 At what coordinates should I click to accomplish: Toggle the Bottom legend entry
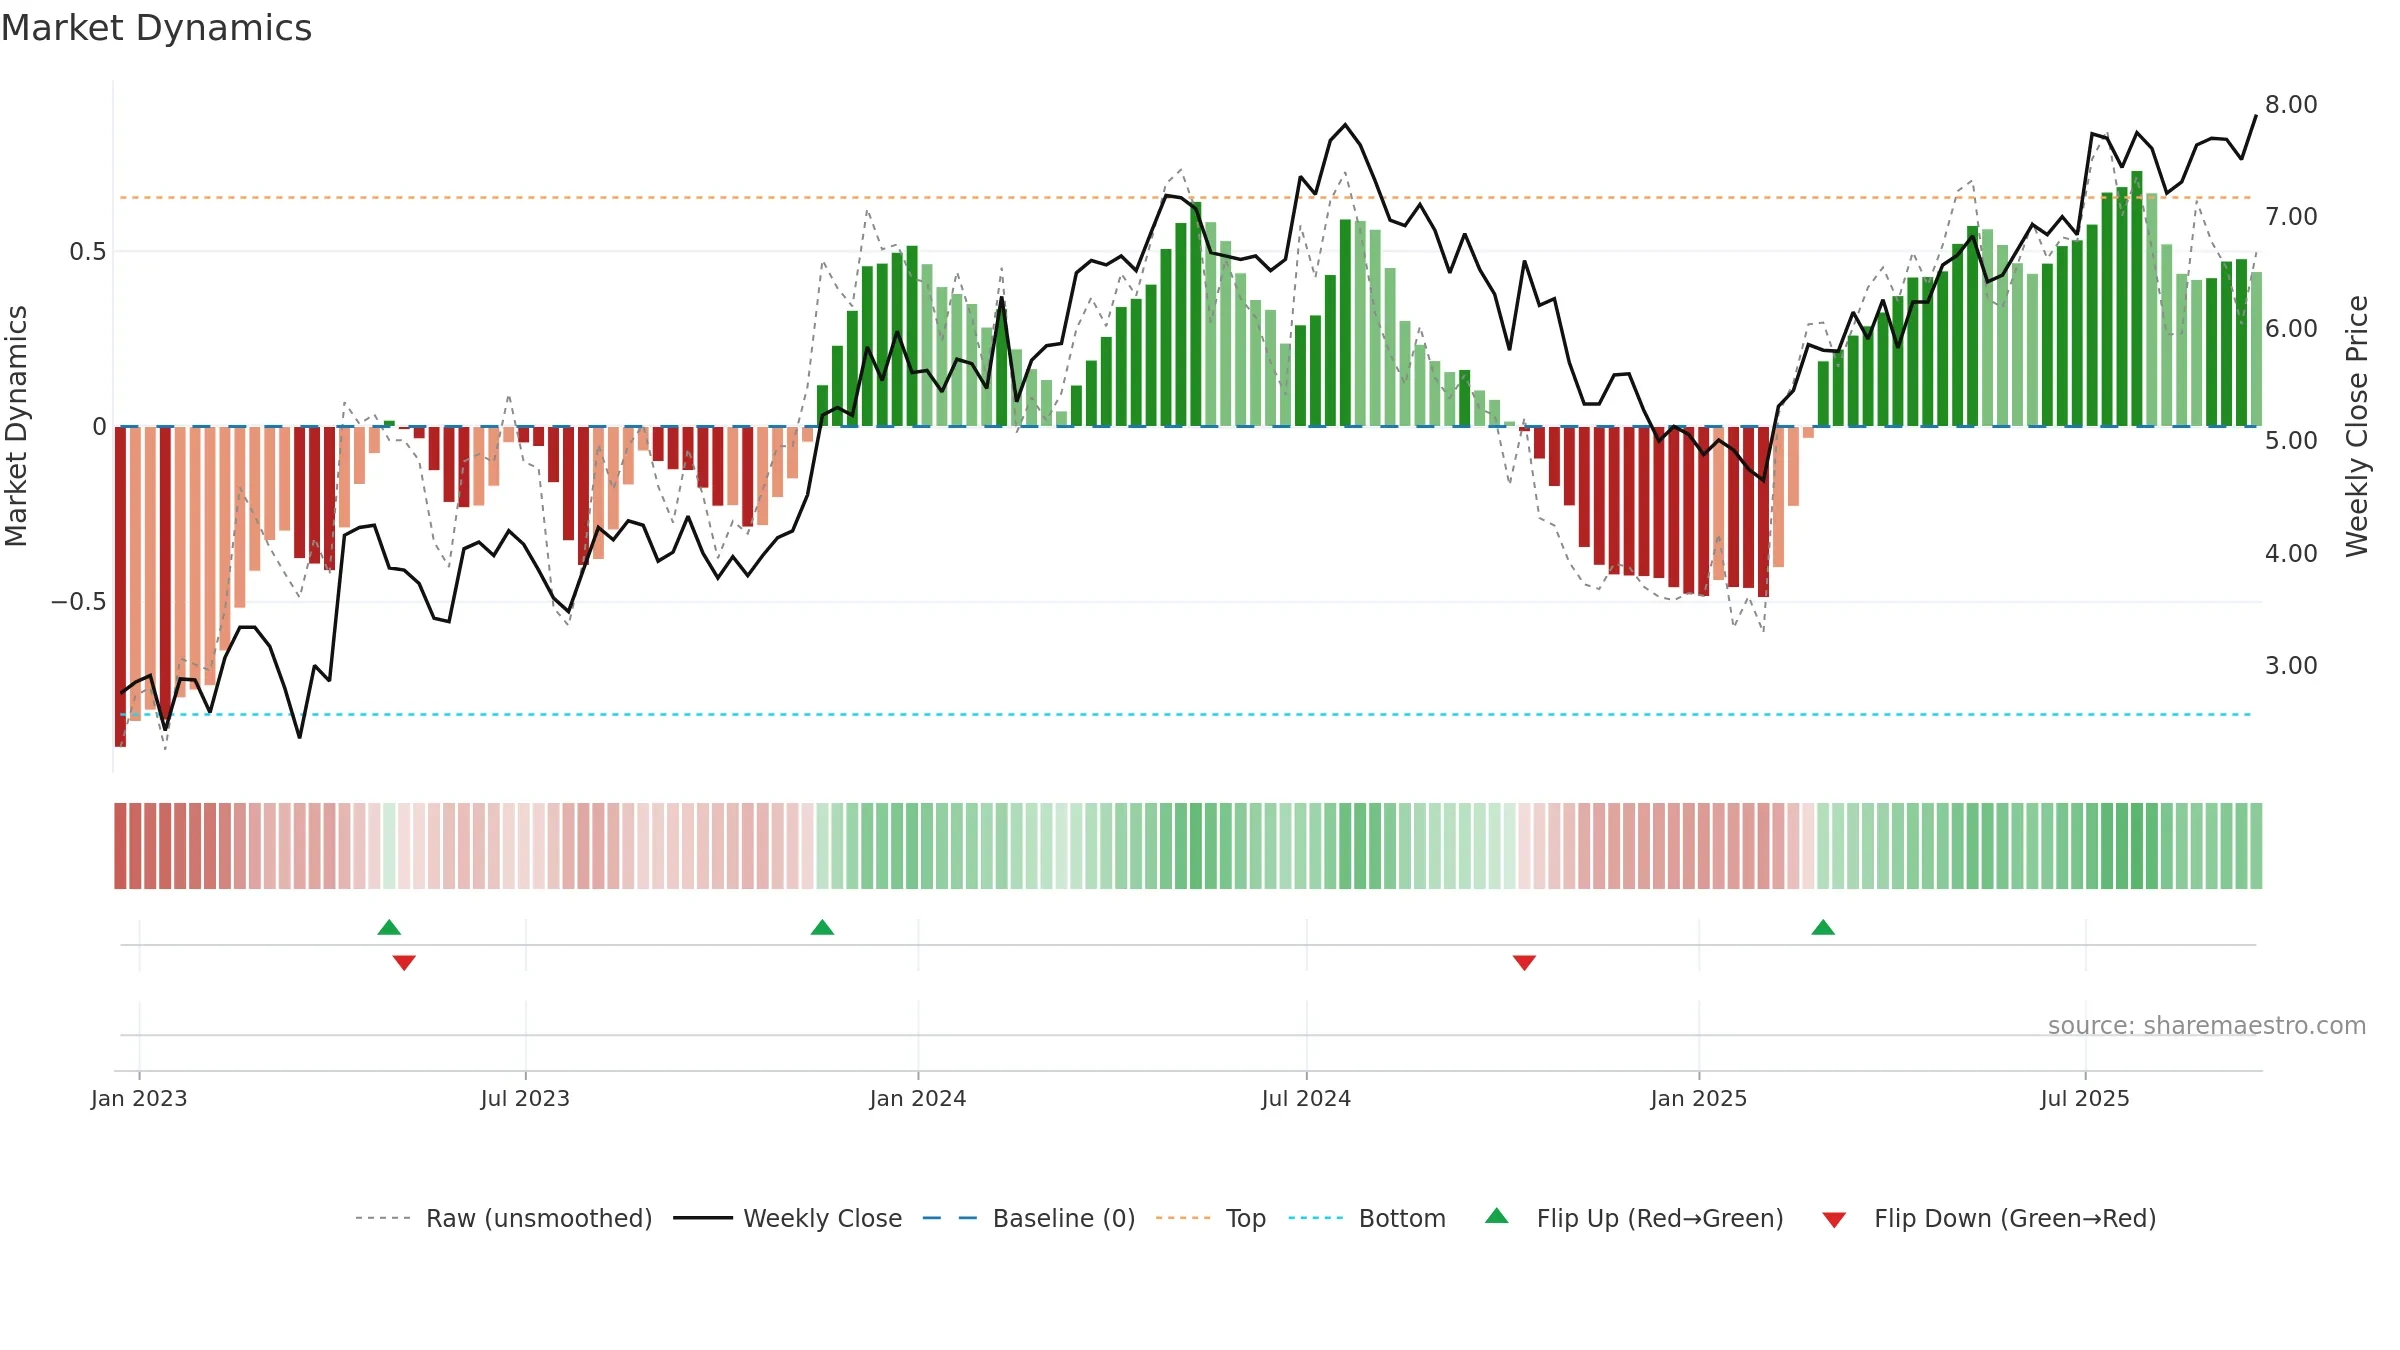click(x=1367, y=1218)
